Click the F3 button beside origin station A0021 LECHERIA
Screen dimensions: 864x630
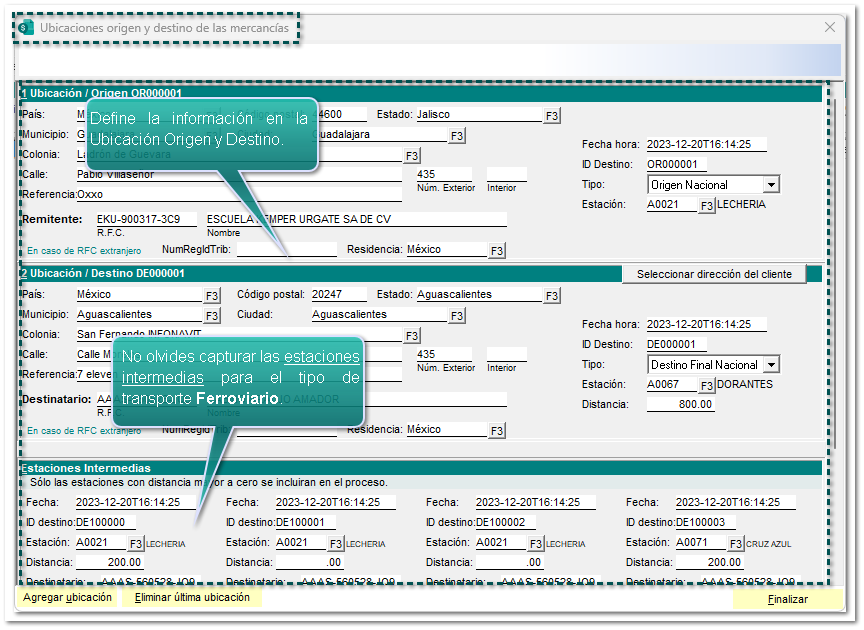(x=706, y=205)
